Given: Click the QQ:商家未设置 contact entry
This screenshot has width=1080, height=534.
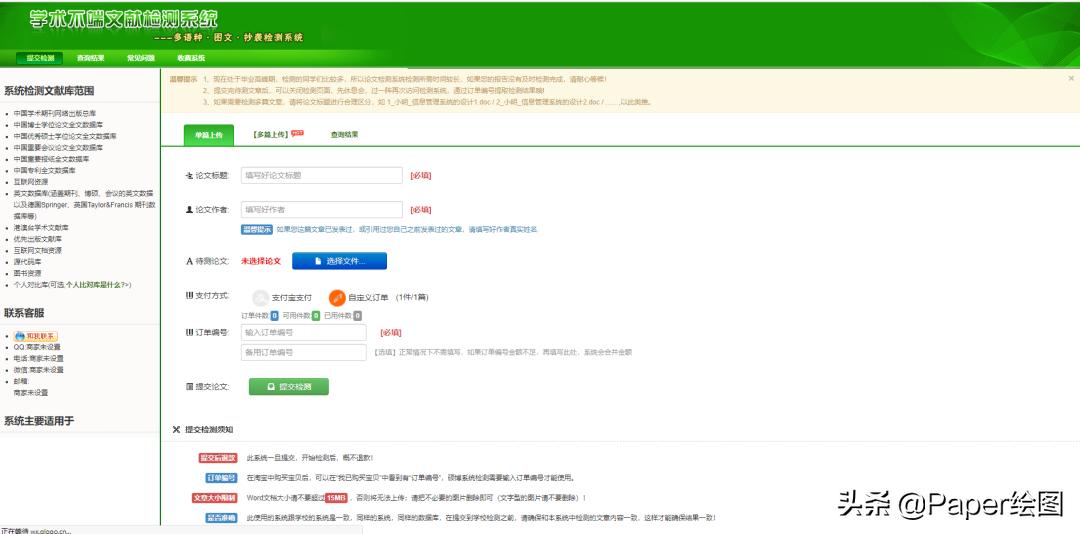Looking at the screenshot, I should (39, 347).
